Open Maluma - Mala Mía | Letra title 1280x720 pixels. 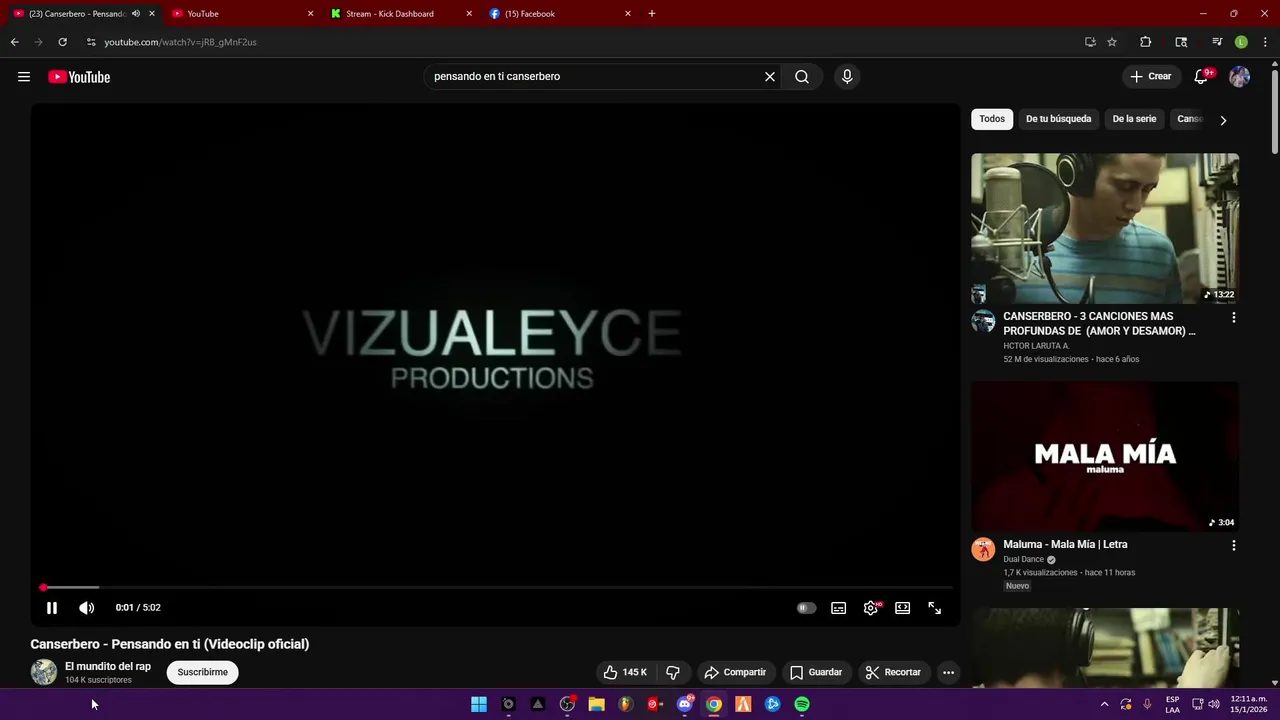1065,545
